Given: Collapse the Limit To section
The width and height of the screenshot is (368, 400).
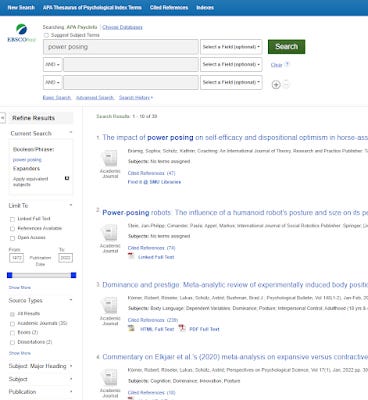Looking at the screenshot, I should click(71, 205).
